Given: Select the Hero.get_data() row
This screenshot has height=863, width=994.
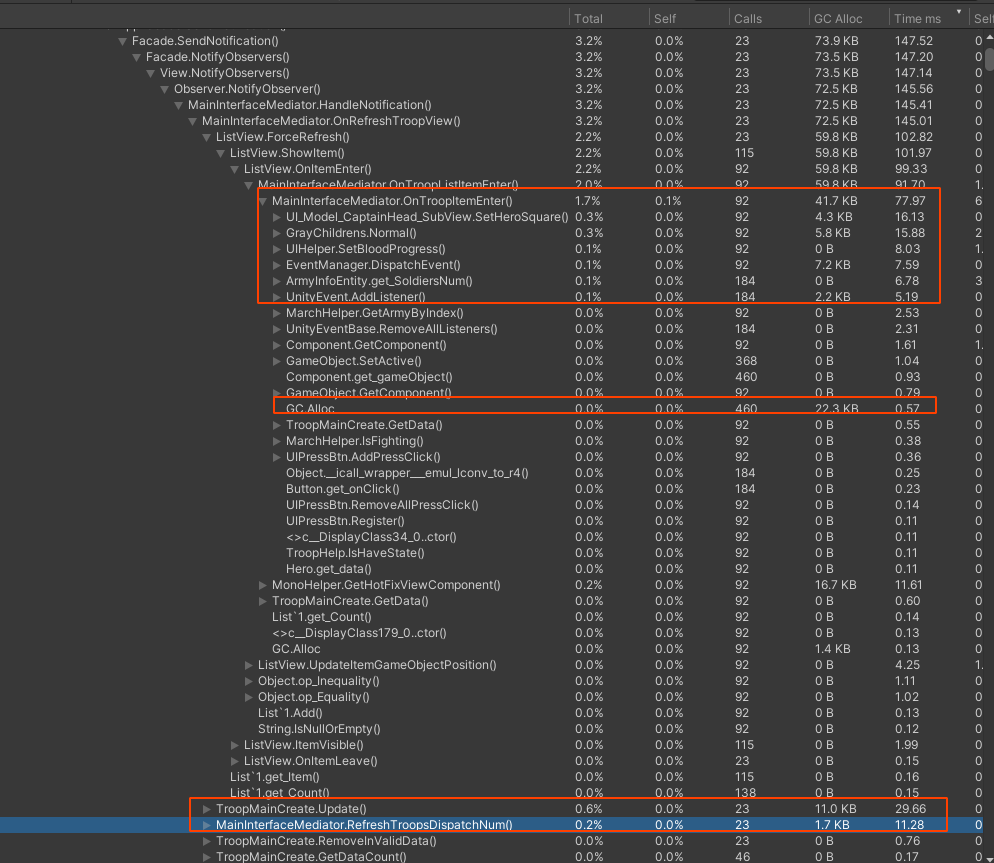Looking at the screenshot, I should [x=329, y=569].
